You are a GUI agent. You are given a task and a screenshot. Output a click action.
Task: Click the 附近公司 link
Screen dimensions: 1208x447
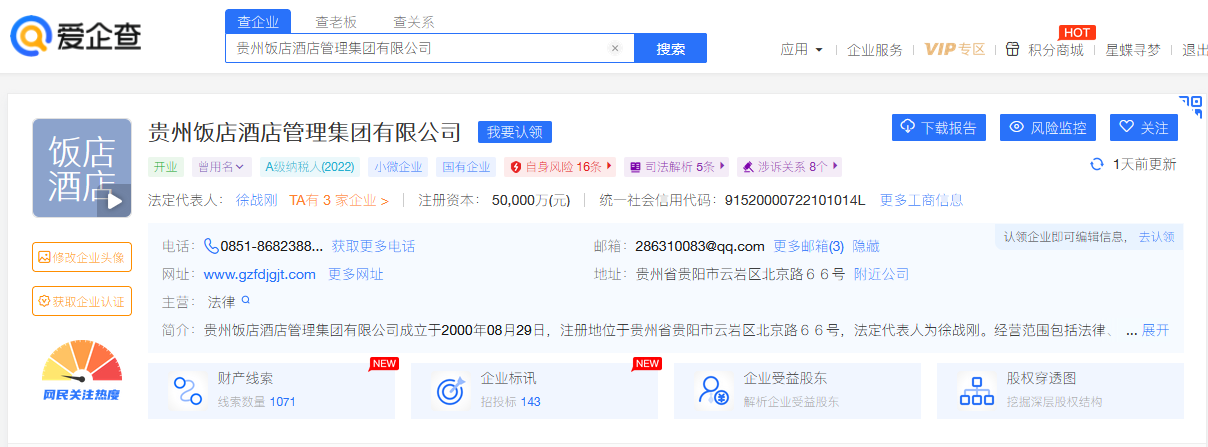[x=882, y=274]
